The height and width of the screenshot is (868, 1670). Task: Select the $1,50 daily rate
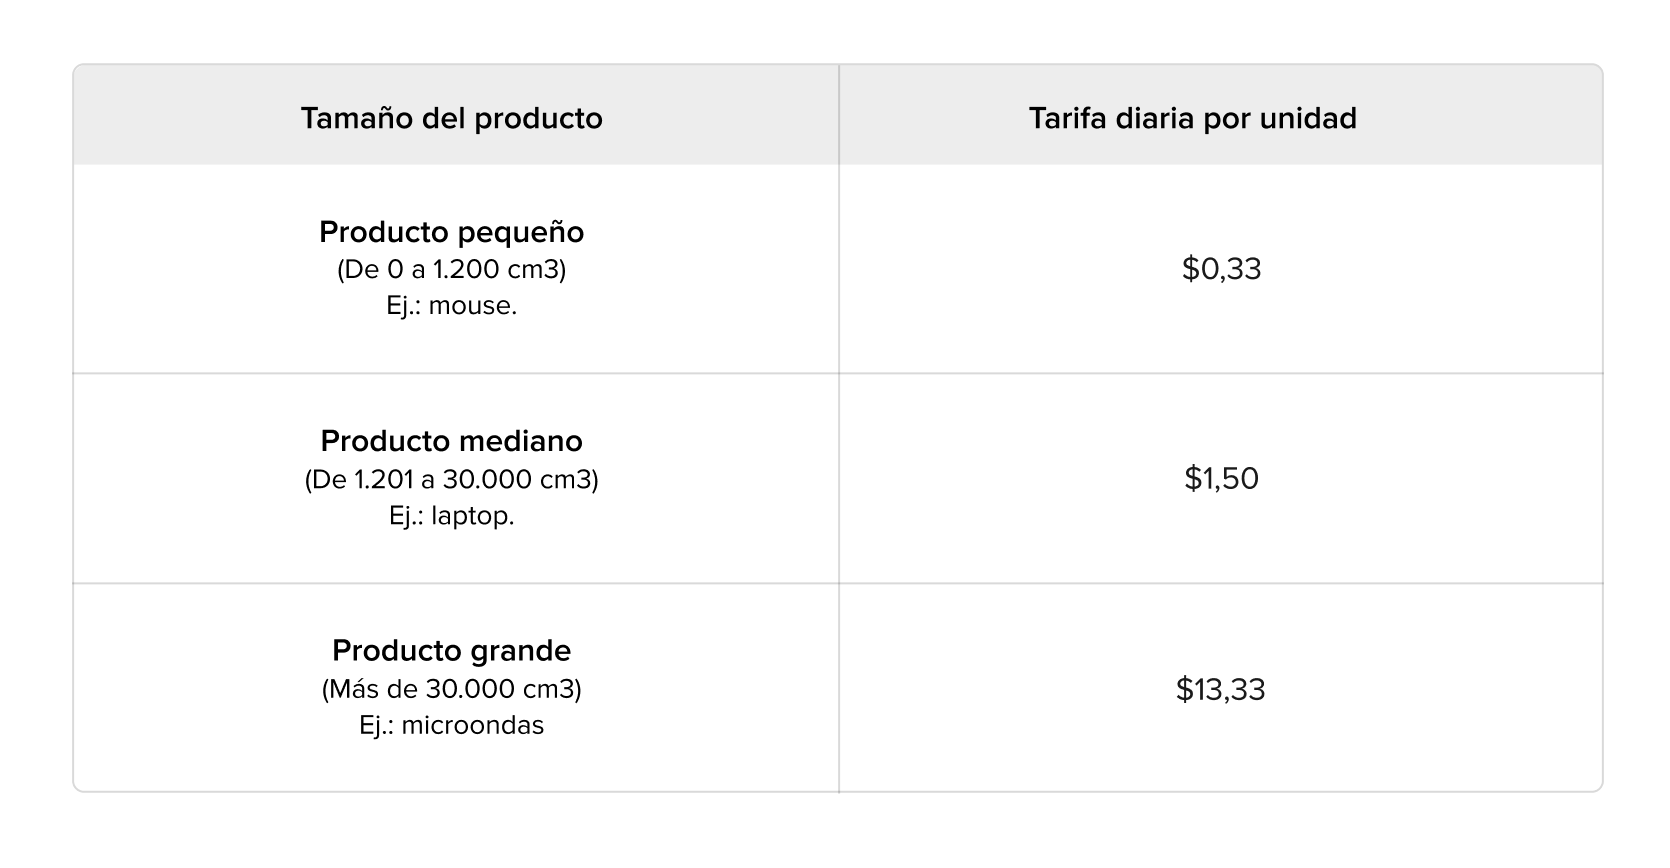click(x=1221, y=478)
